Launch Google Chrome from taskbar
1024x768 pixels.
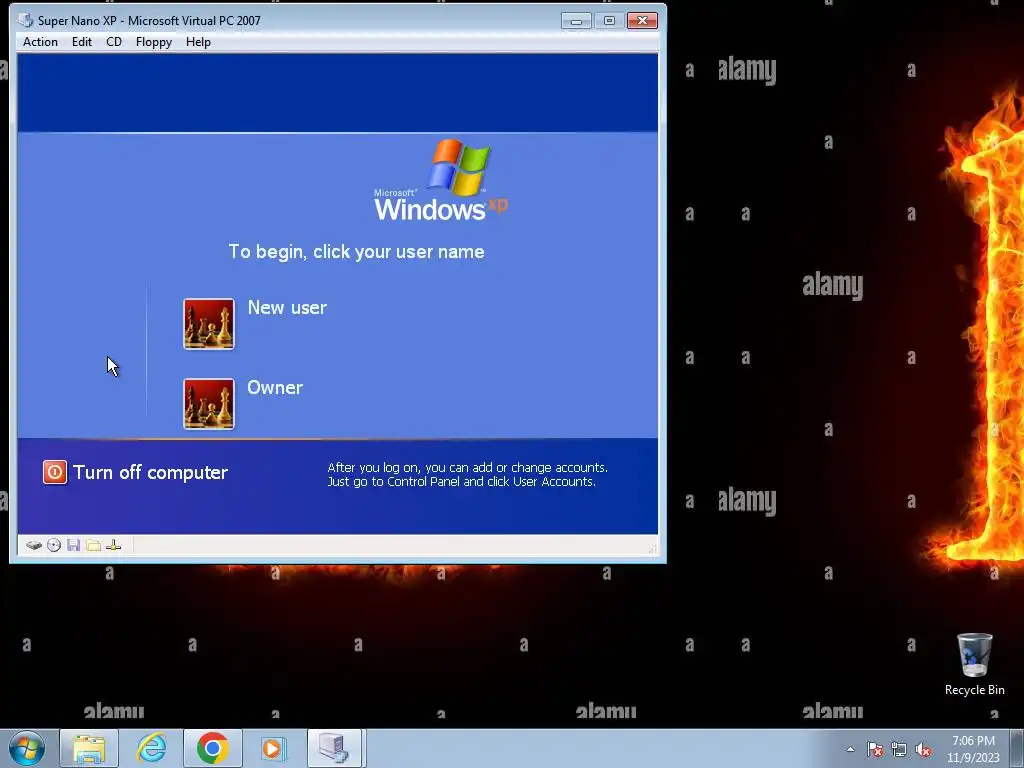212,748
